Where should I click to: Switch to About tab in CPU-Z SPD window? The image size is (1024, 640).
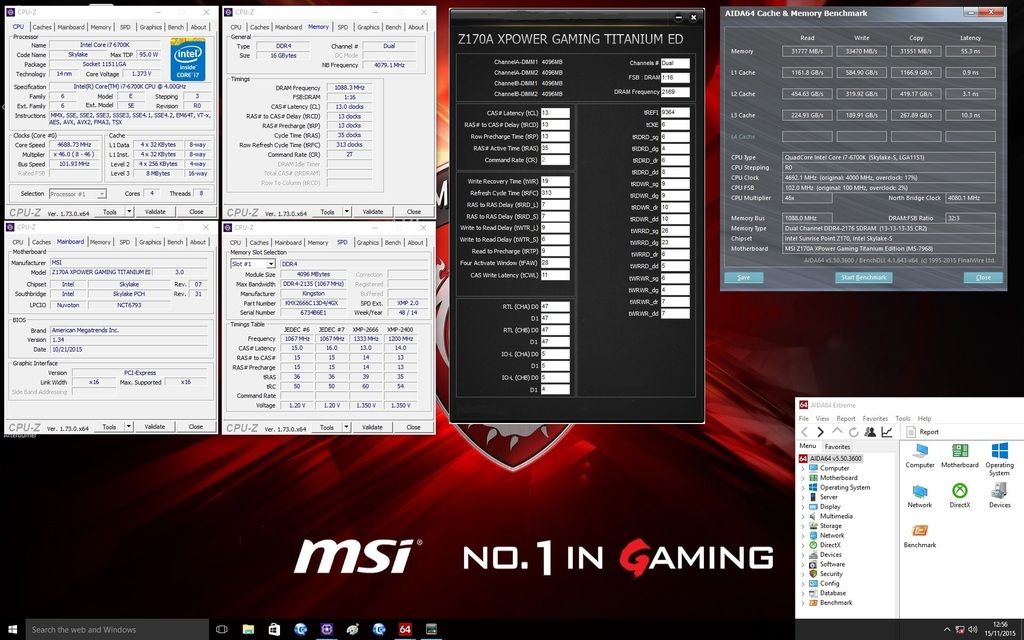click(x=415, y=243)
